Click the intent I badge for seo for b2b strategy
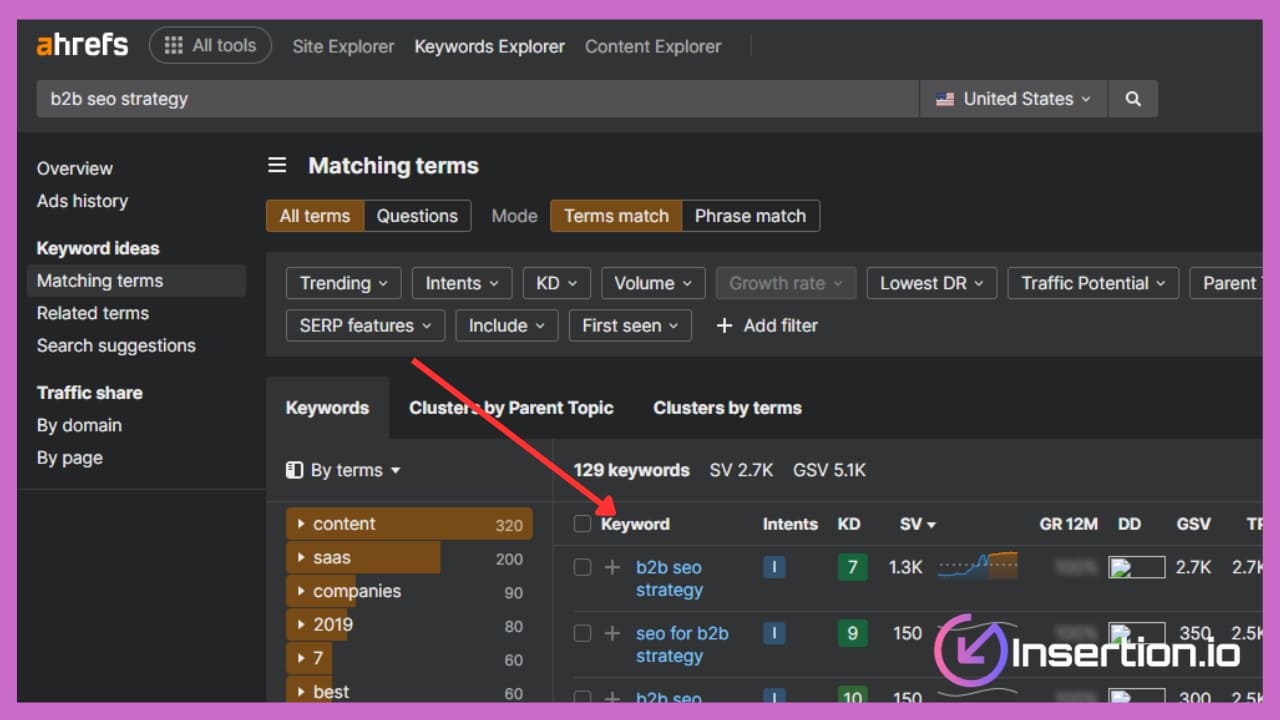This screenshot has width=1280, height=720. [x=773, y=633]
